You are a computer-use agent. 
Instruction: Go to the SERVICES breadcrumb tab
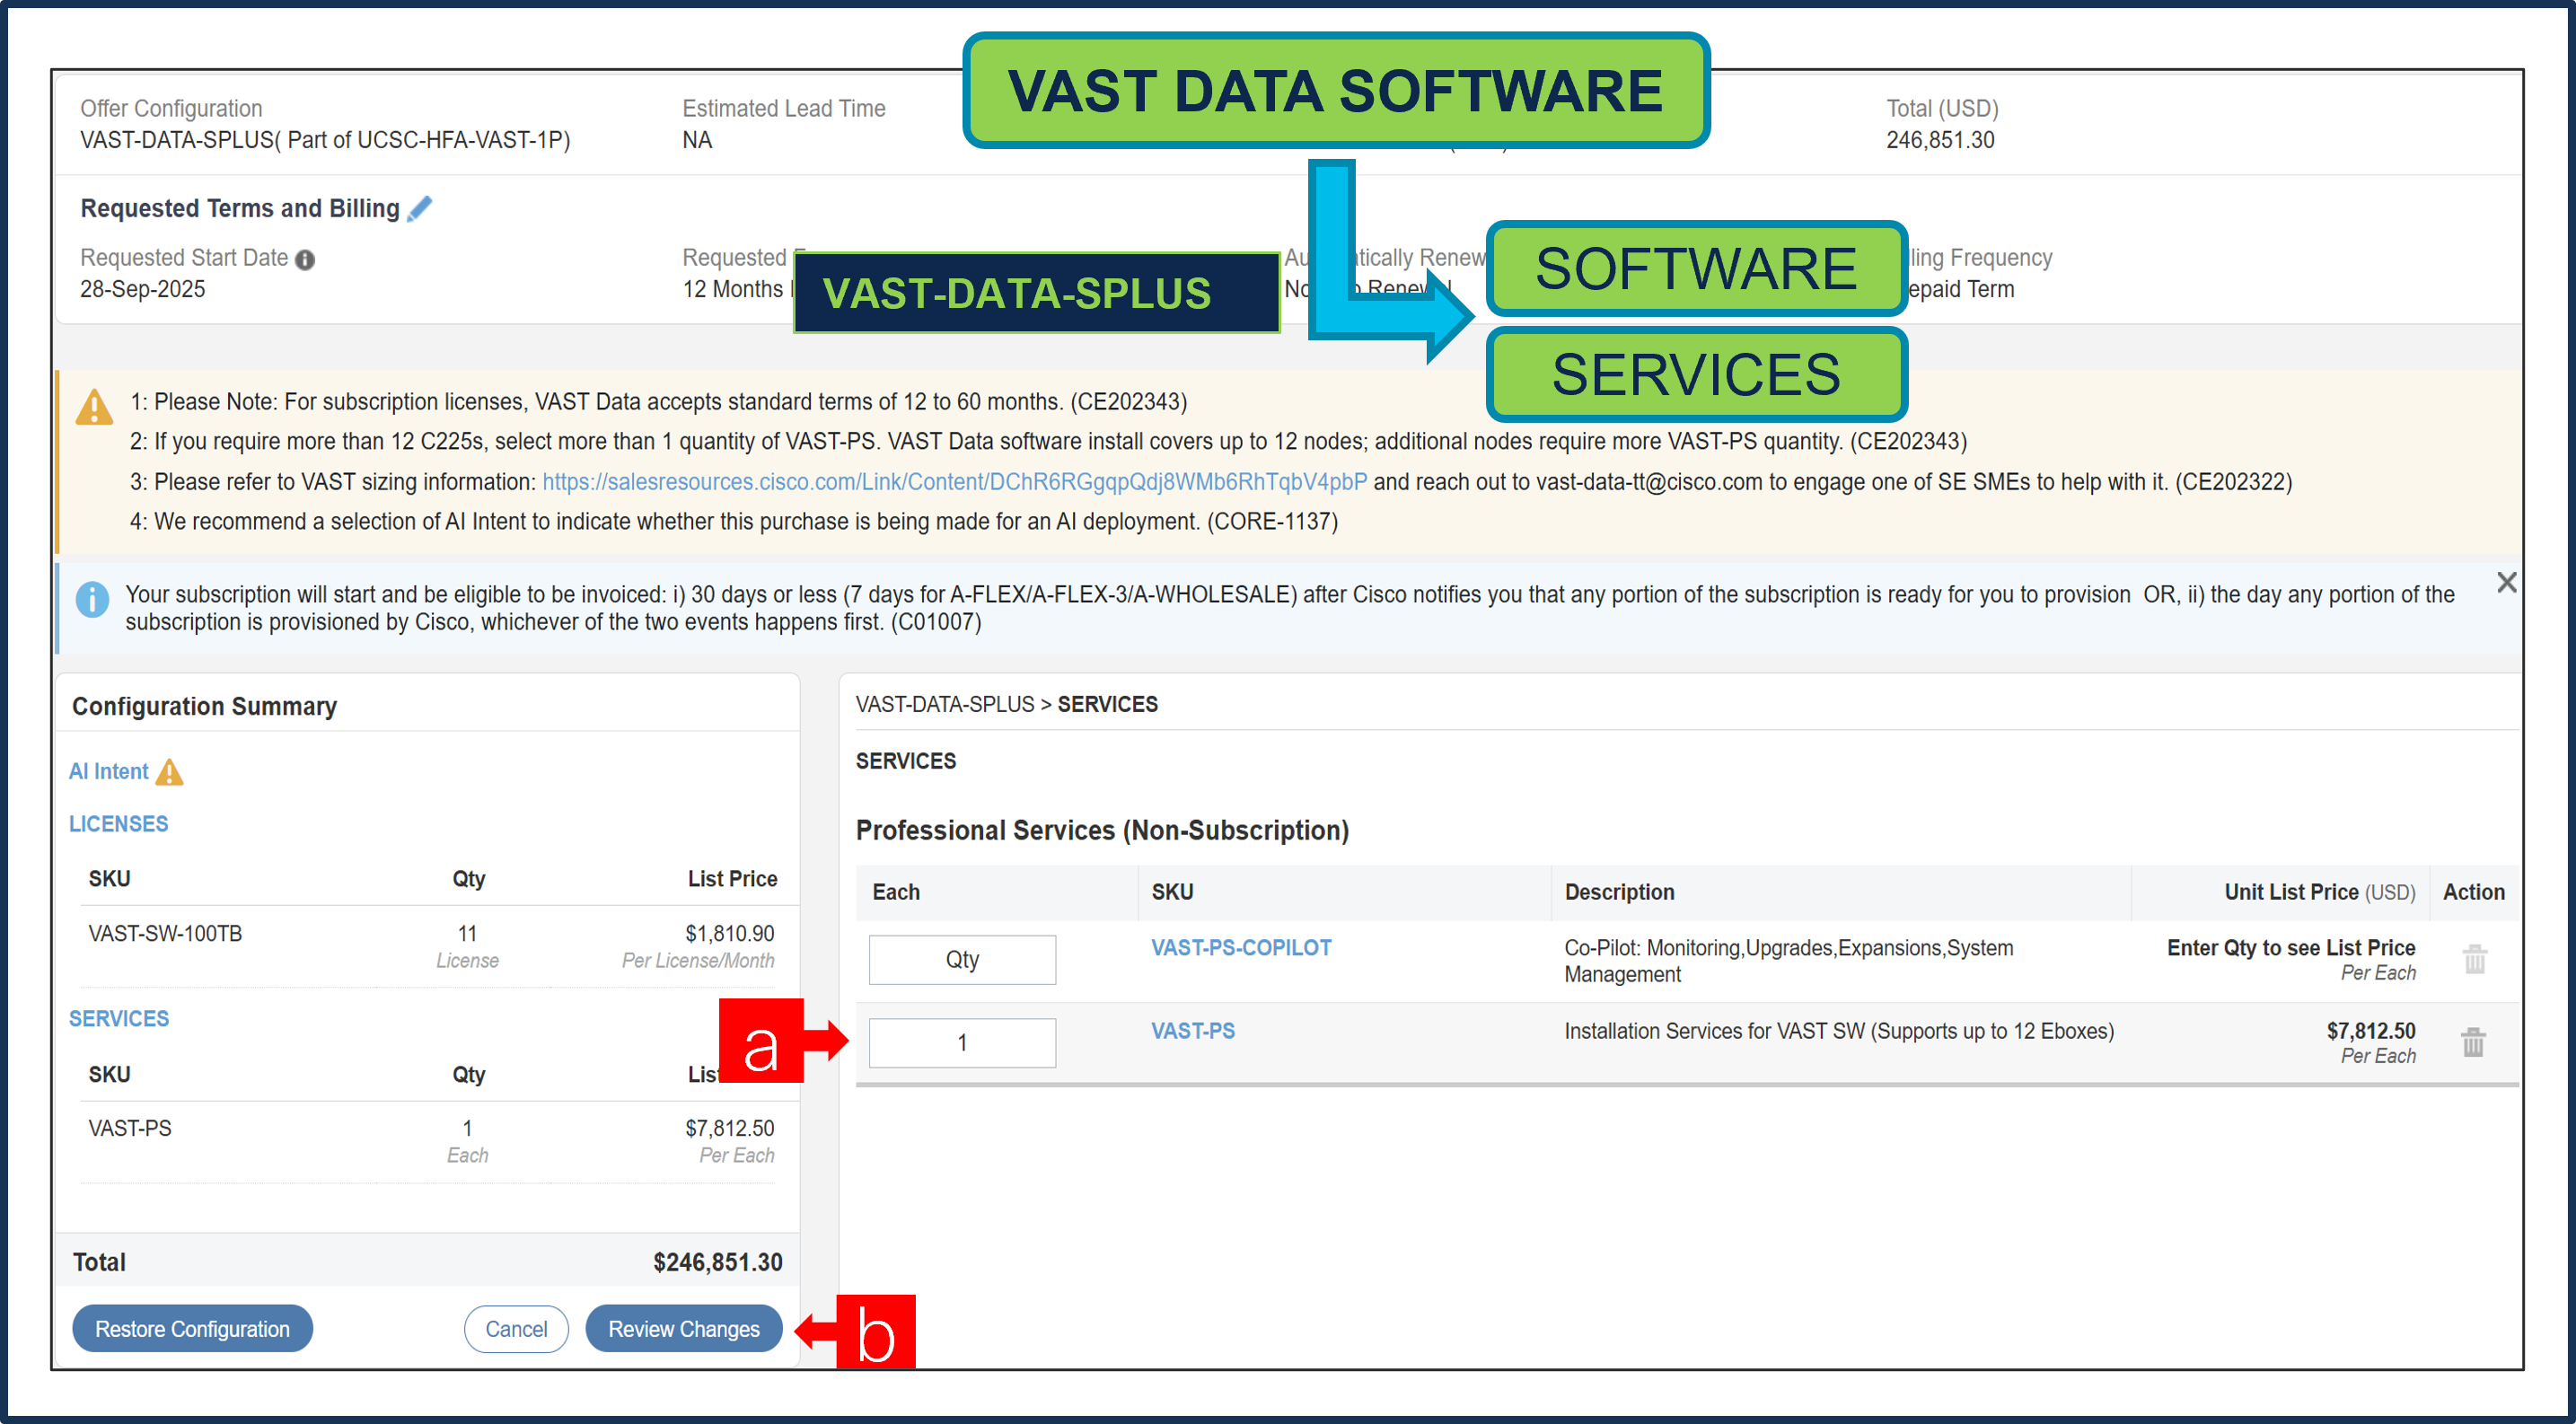coord(1108,704)
